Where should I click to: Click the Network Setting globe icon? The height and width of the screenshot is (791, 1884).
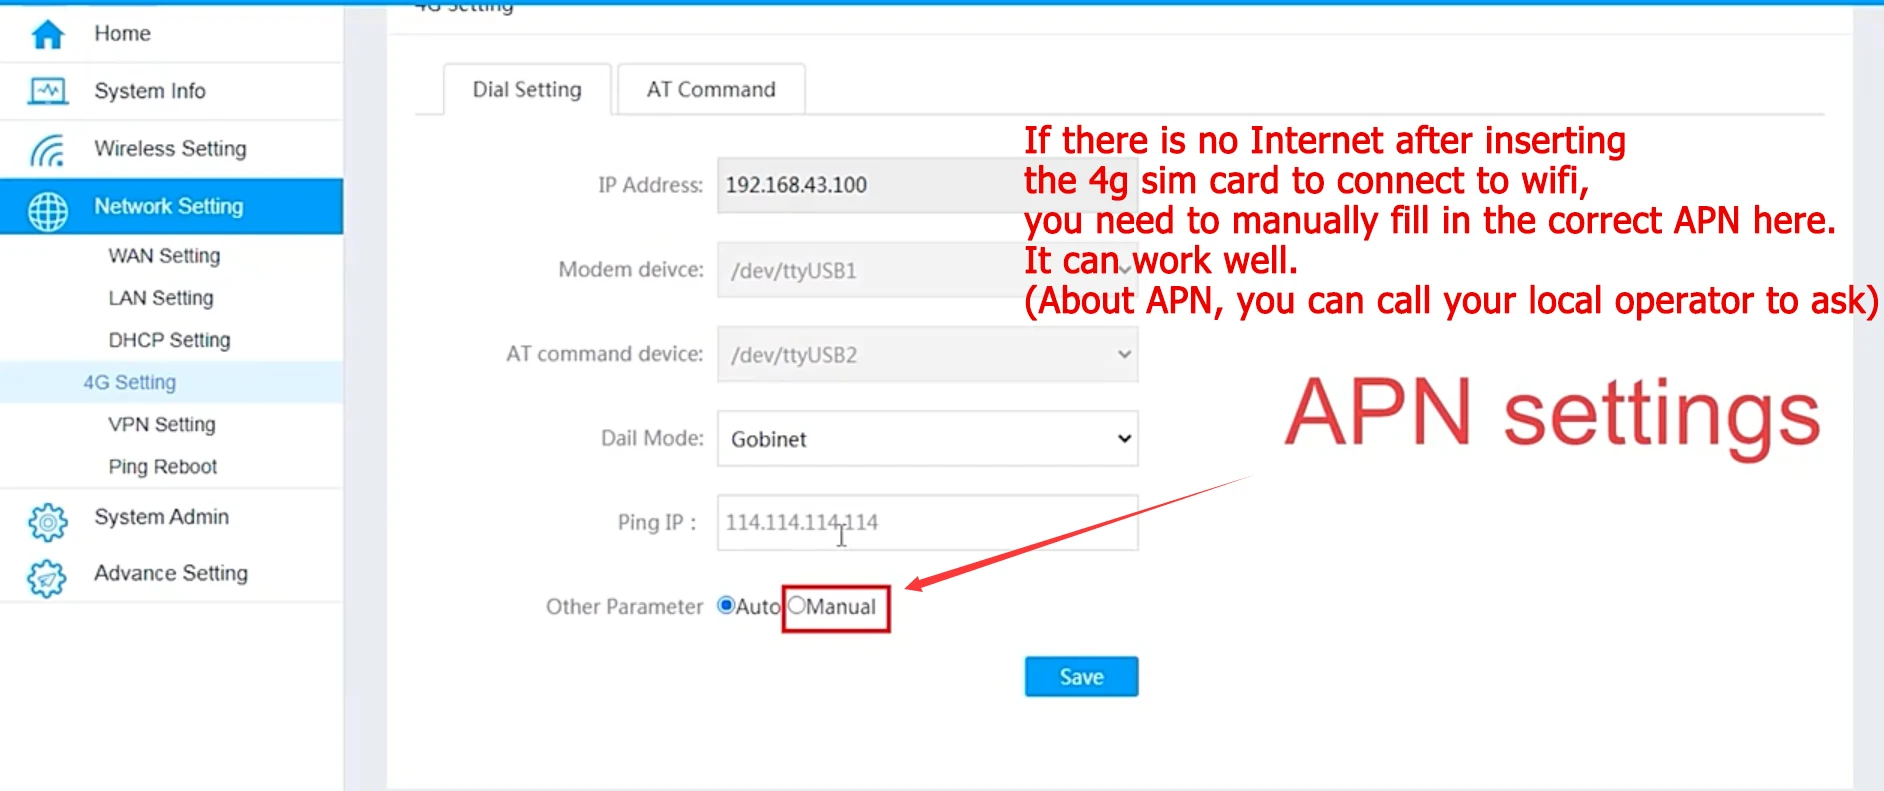pos(47,210)
